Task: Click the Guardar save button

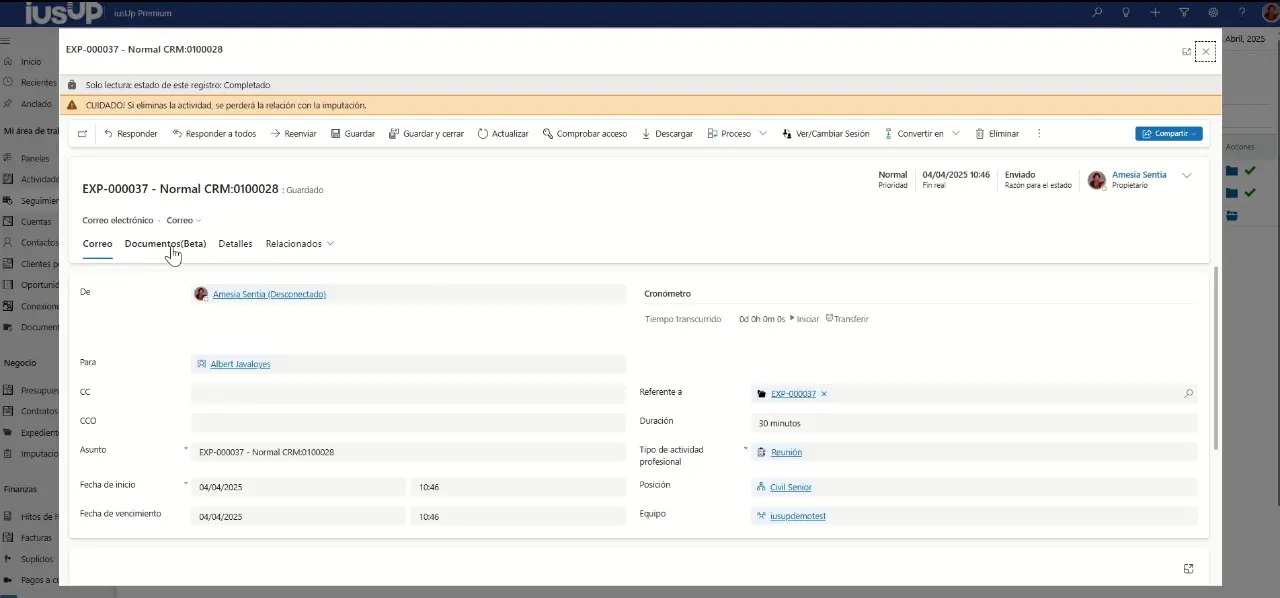Action: pyautogui.click(x=352, y=134)
